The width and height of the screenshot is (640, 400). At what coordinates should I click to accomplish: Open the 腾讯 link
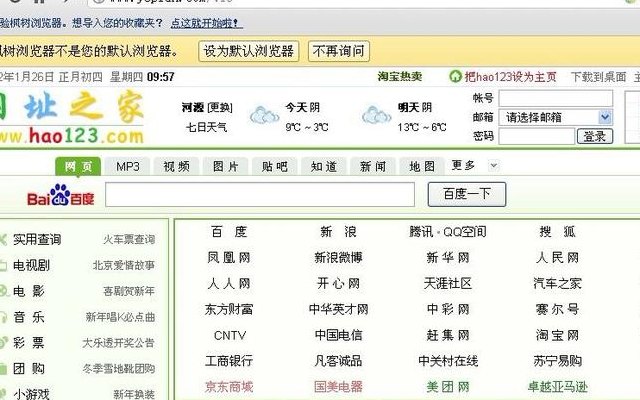[421, 232]
